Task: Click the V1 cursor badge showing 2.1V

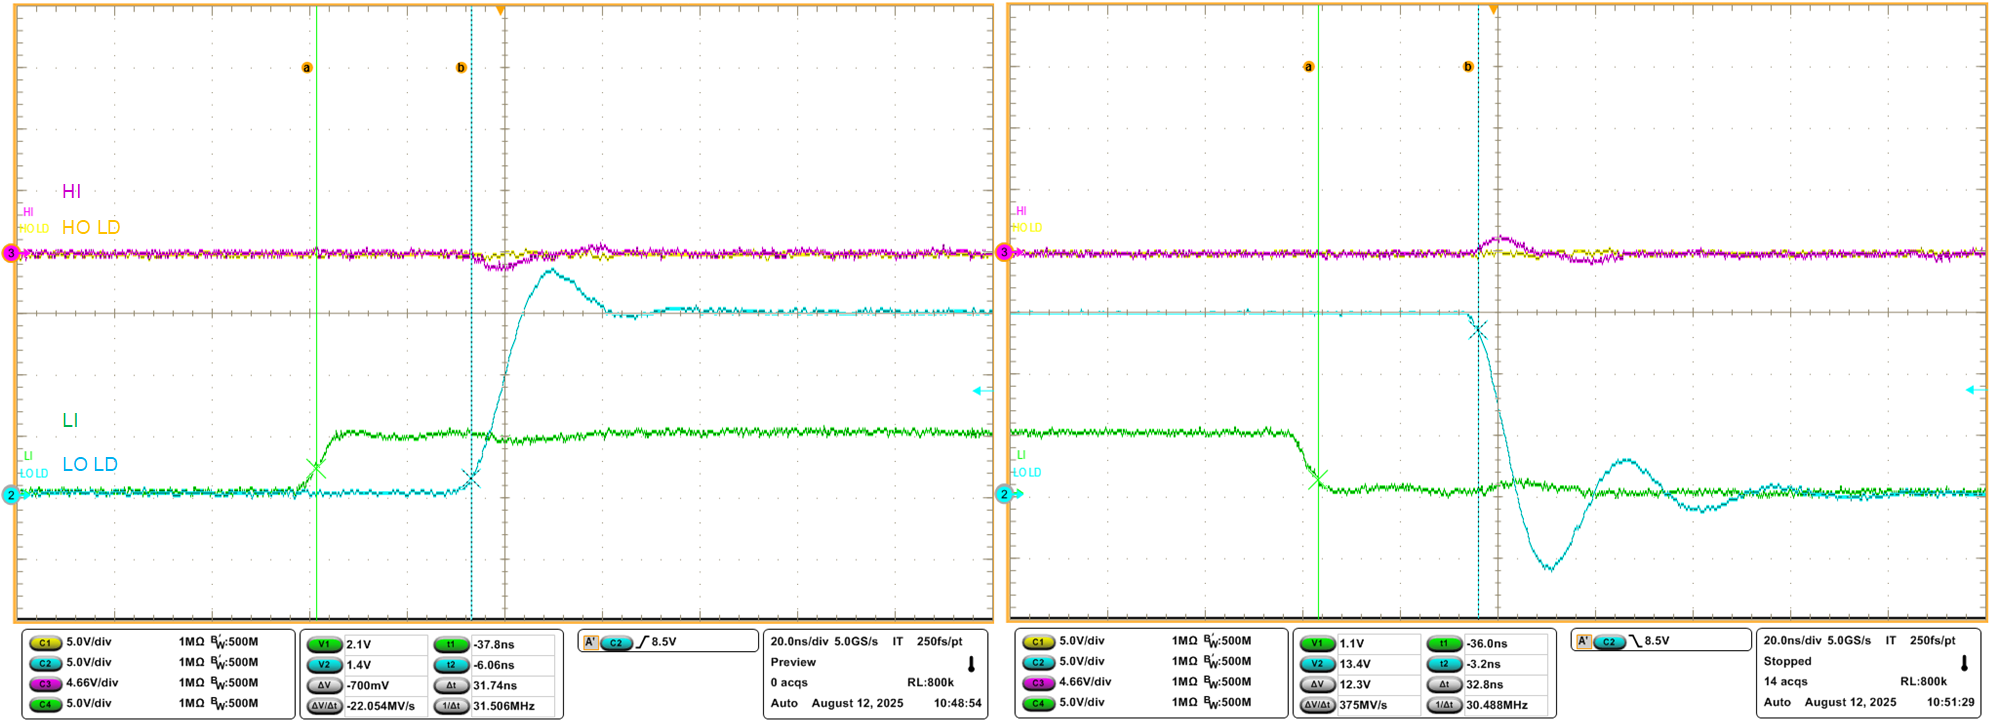Action: coord(324,645)
